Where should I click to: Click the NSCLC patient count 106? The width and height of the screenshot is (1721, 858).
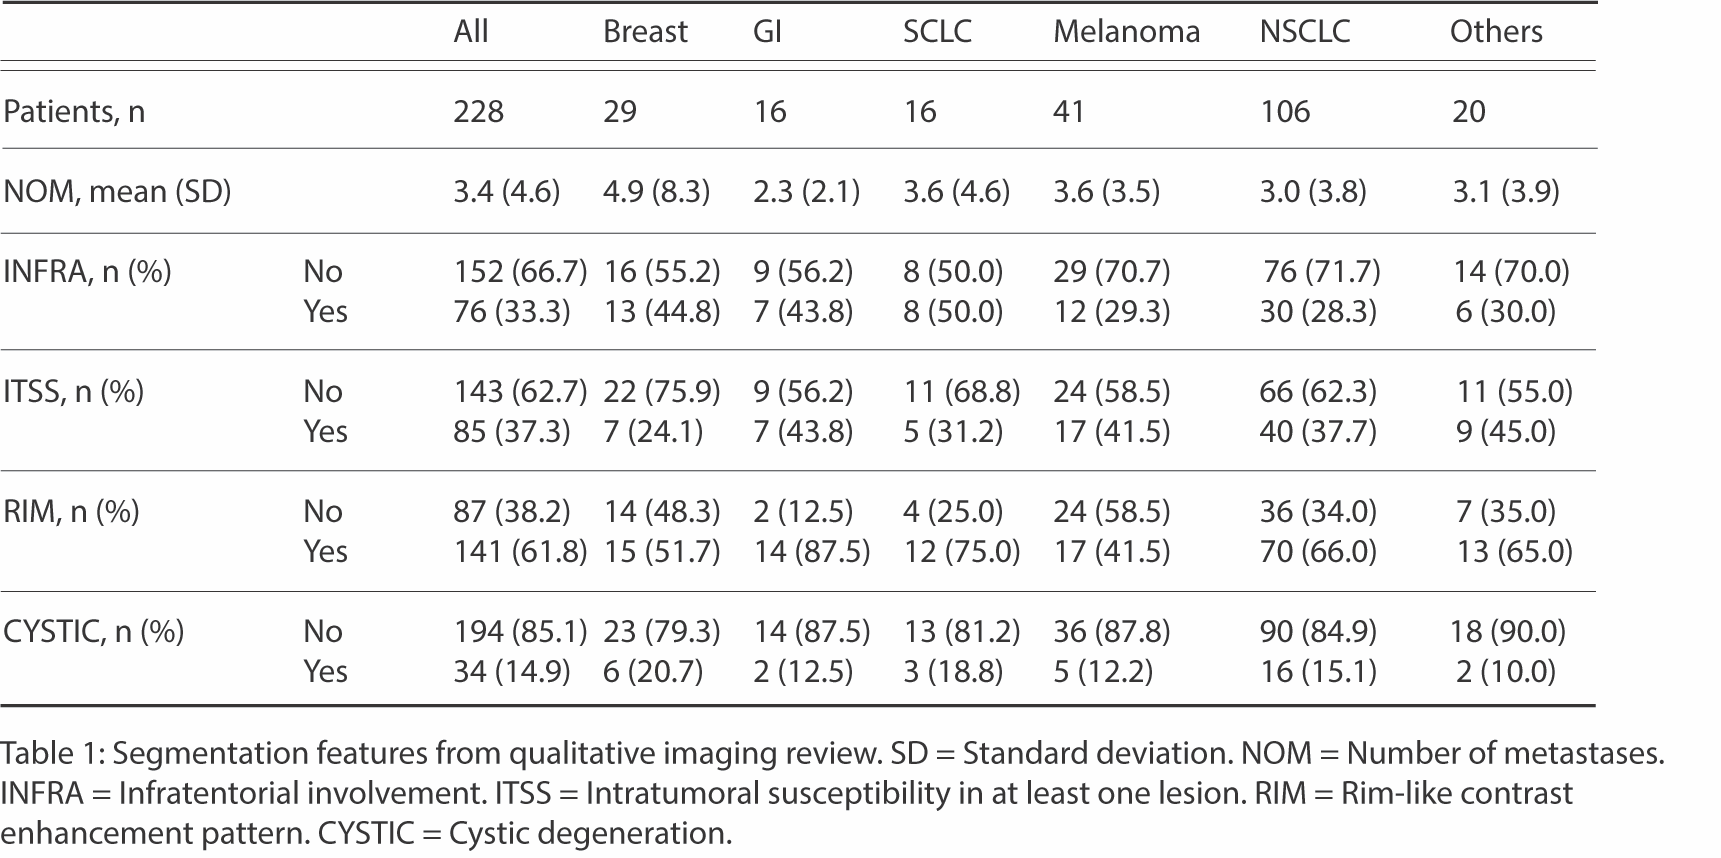[x=1284, y=111]
